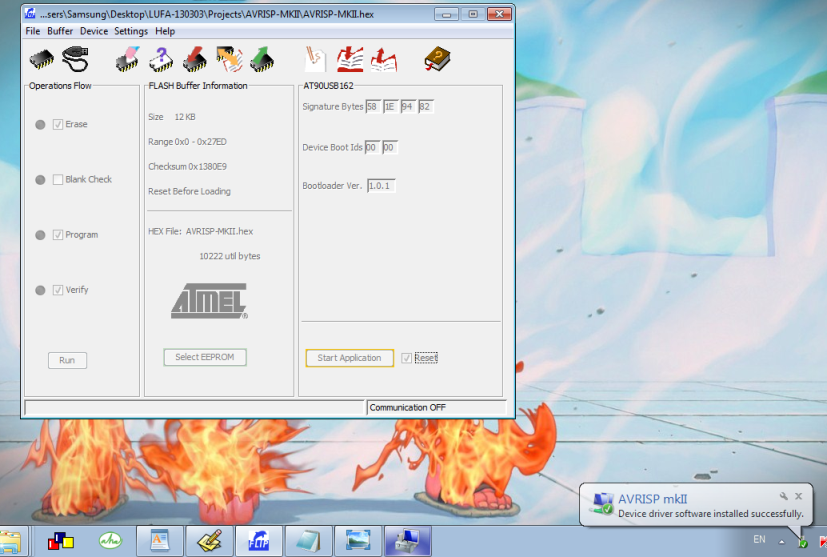Click the Select Target Device chip icon

click(42, 59)
